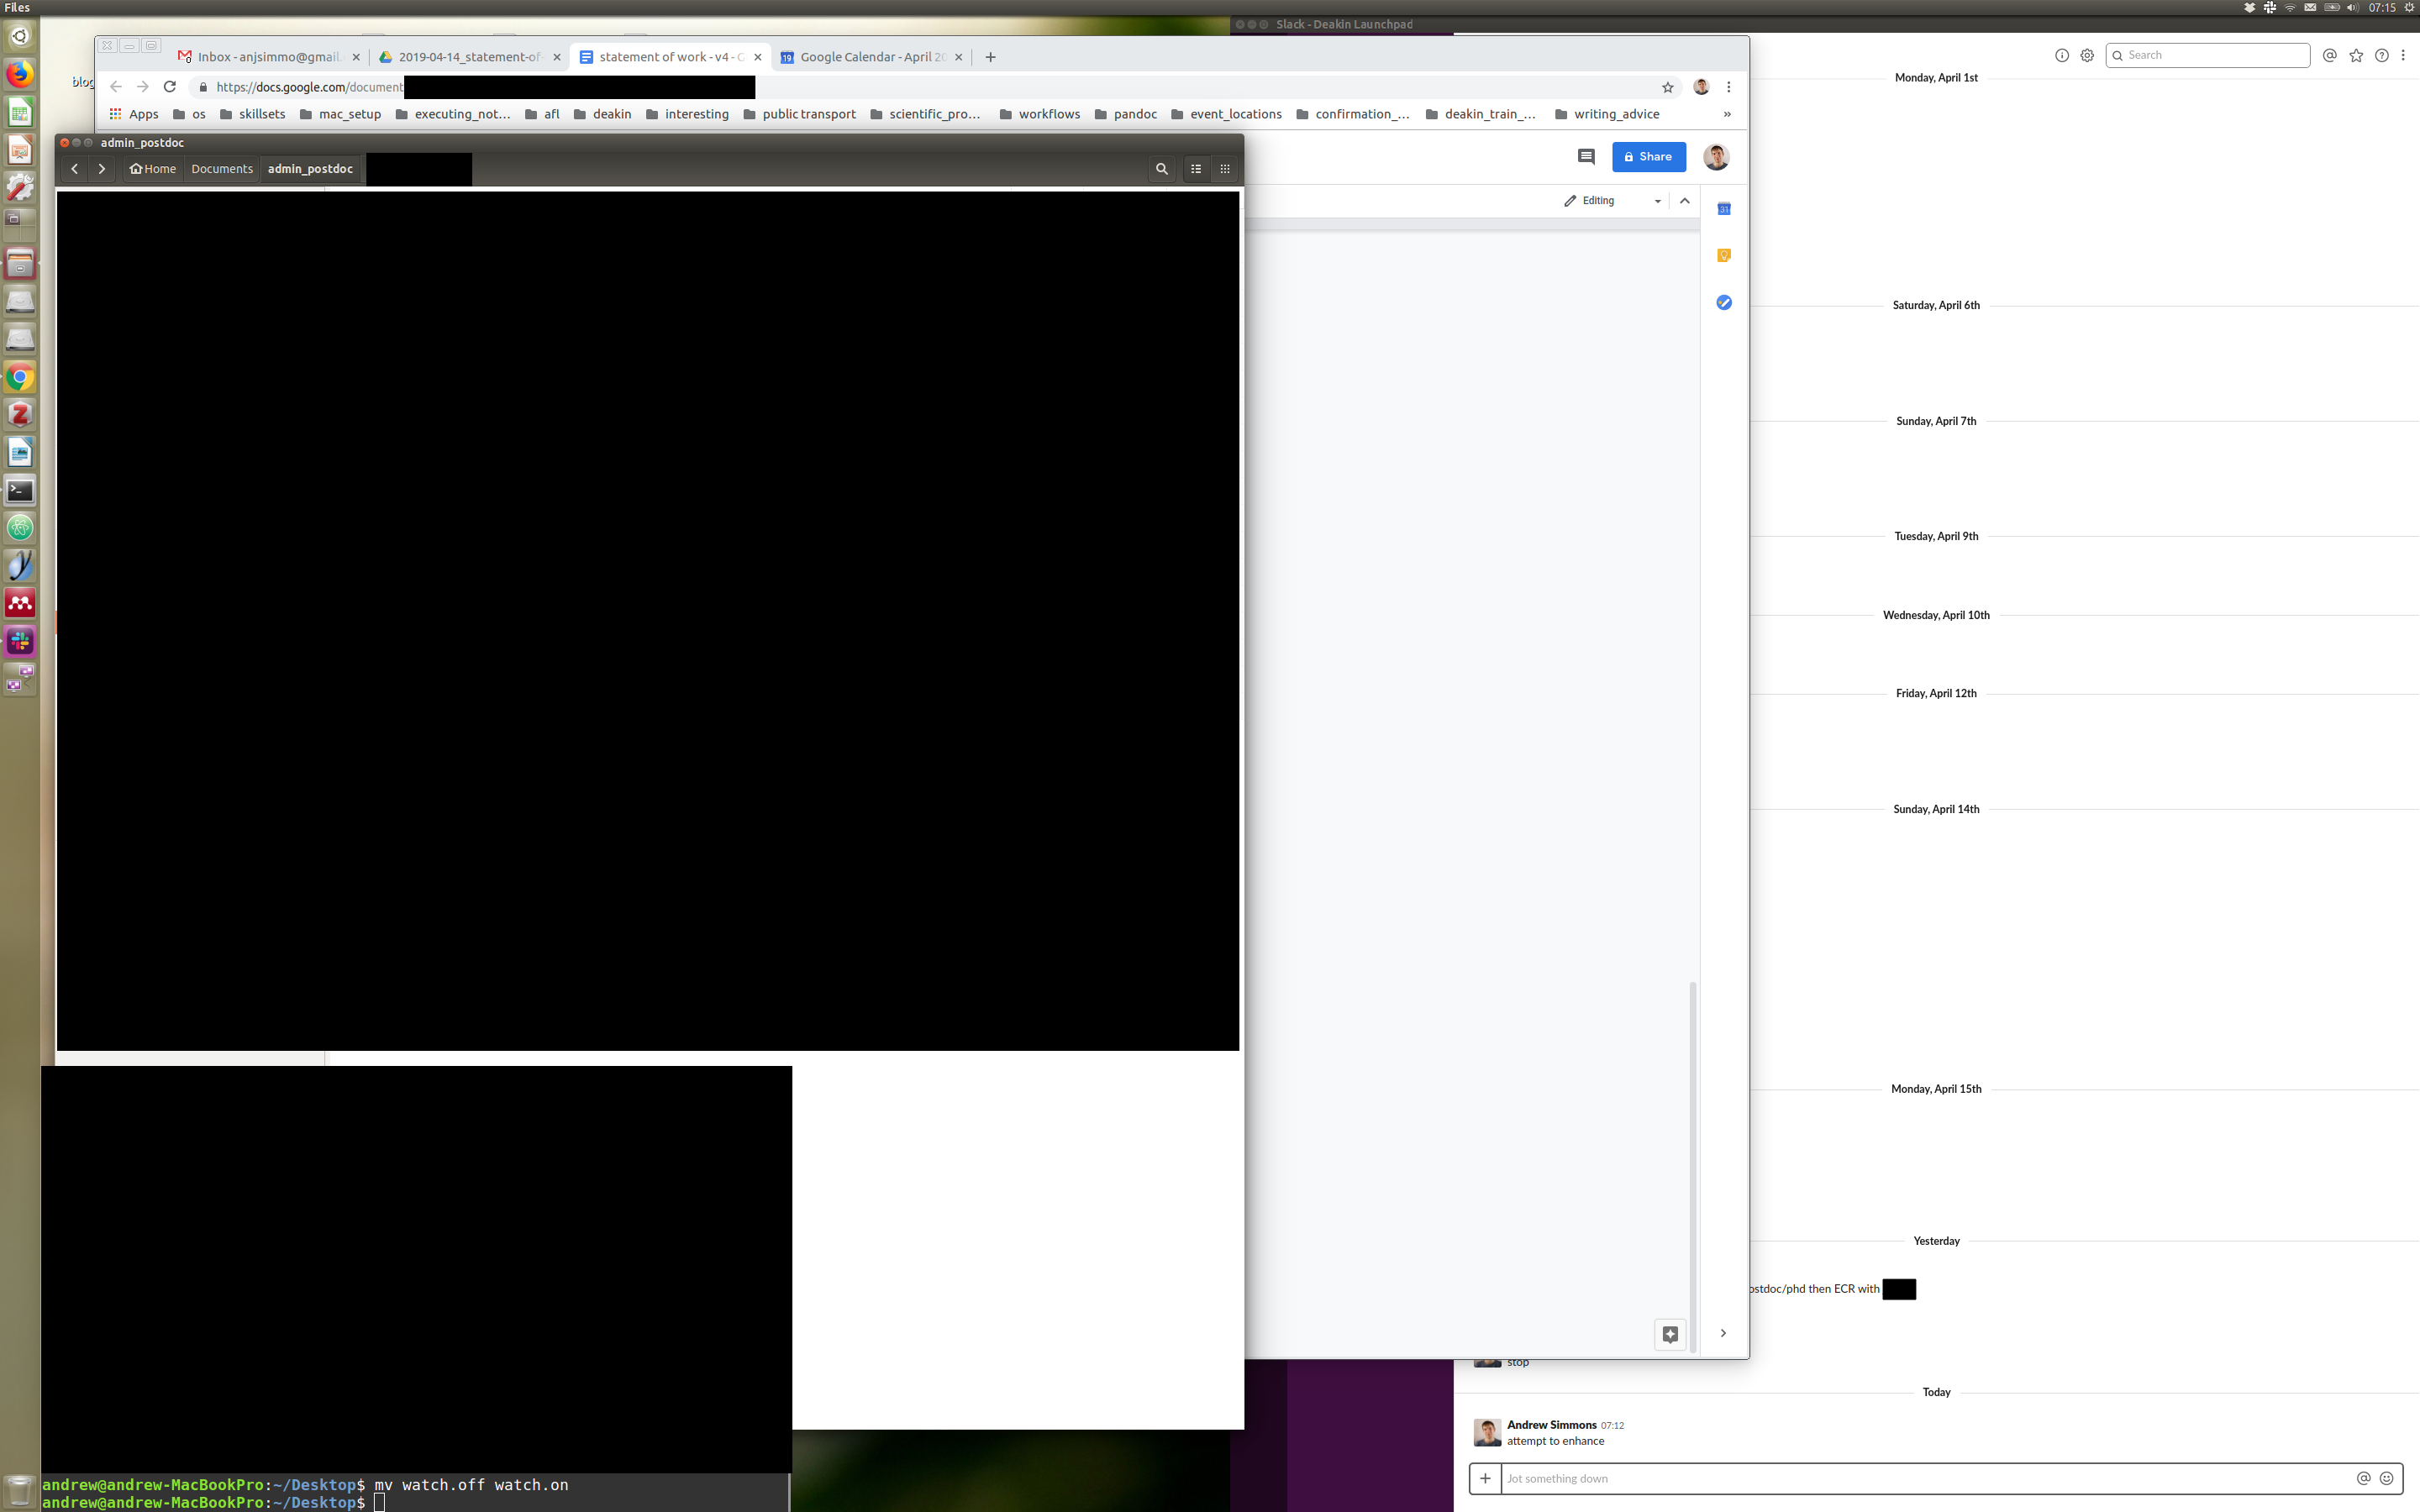This screenshot has width=2420, height=1512.
Task: Open comment history in Google Docs
Action: (1585, 156)
